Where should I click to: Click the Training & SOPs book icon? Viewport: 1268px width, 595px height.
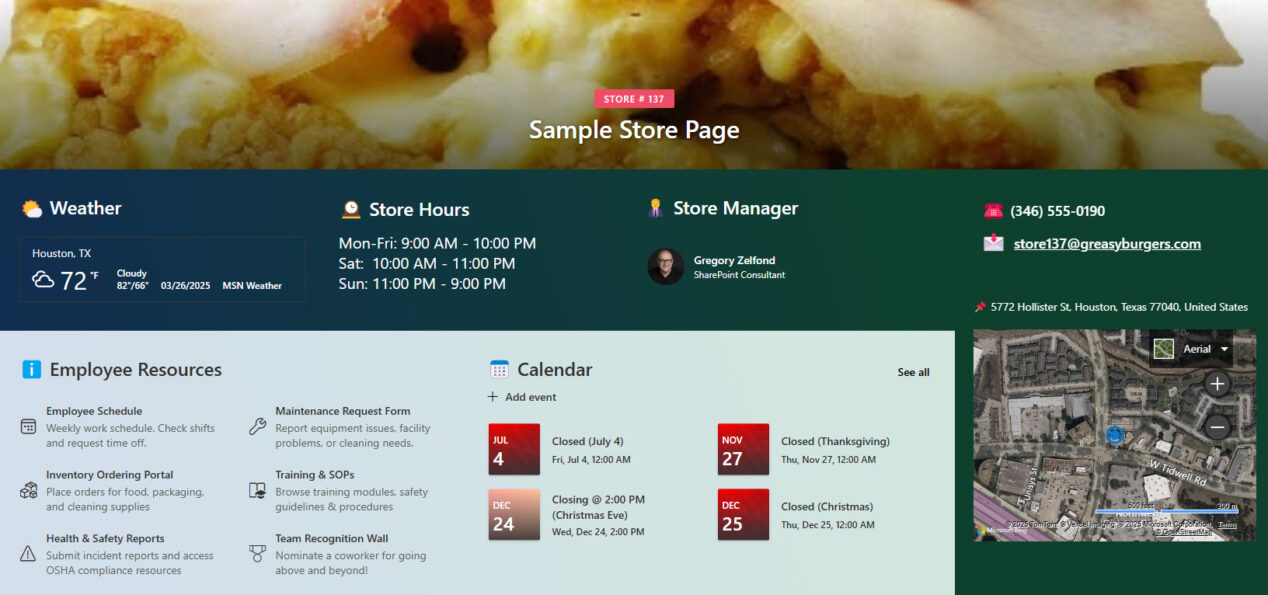pos(256,489)
